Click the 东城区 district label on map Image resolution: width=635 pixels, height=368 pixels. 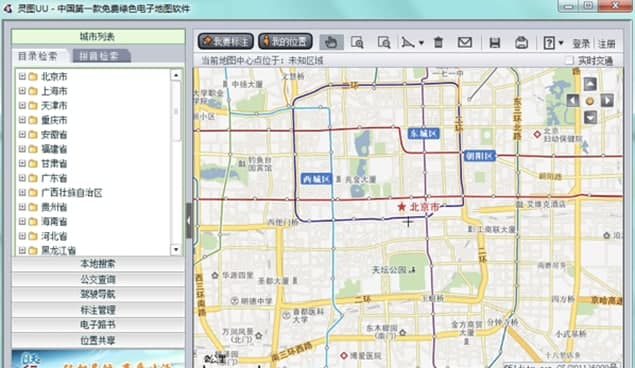click(x=424, y=133)
